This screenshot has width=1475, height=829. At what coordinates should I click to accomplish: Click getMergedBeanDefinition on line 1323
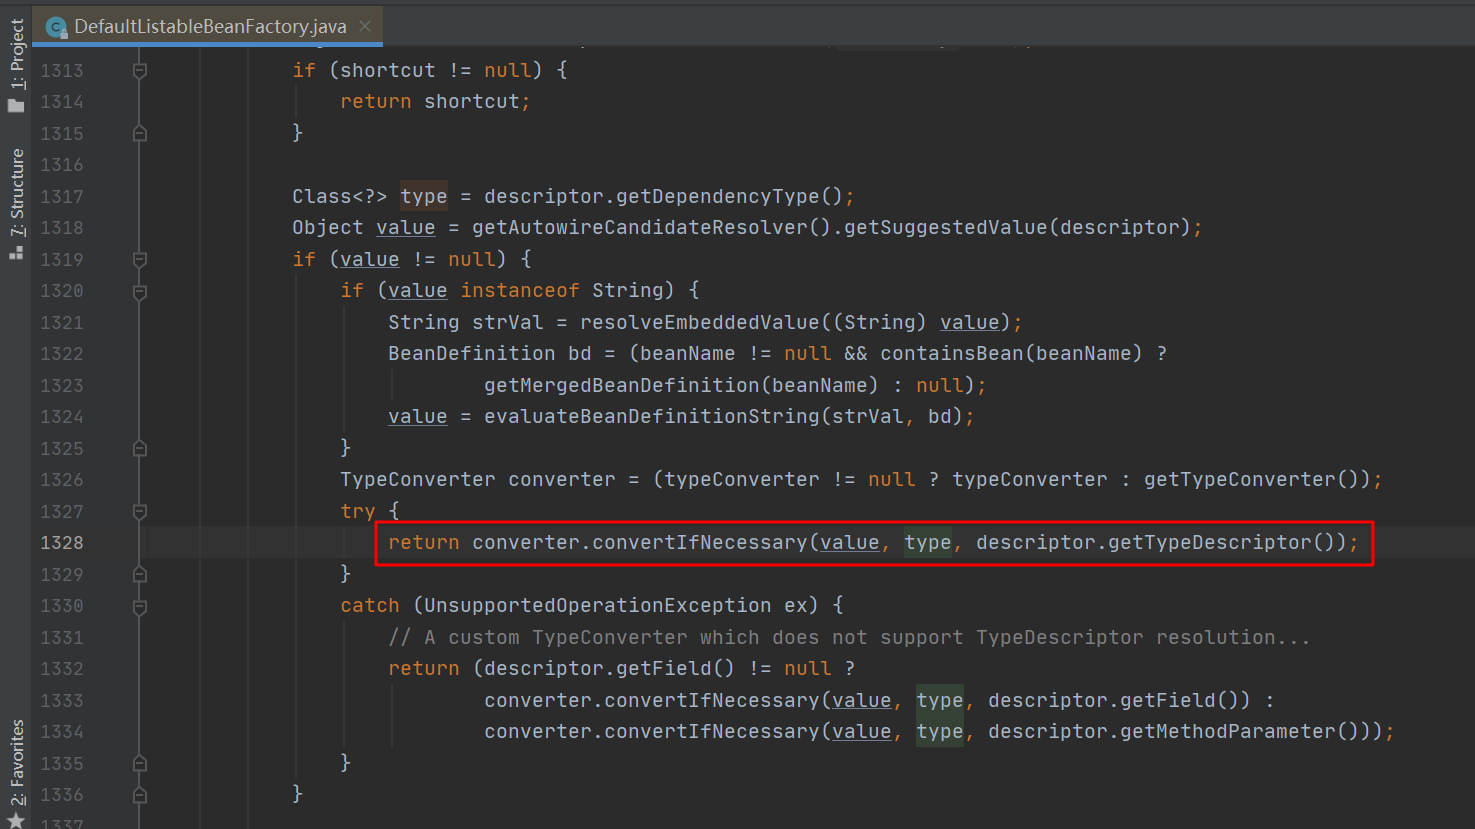coord(622,385)
